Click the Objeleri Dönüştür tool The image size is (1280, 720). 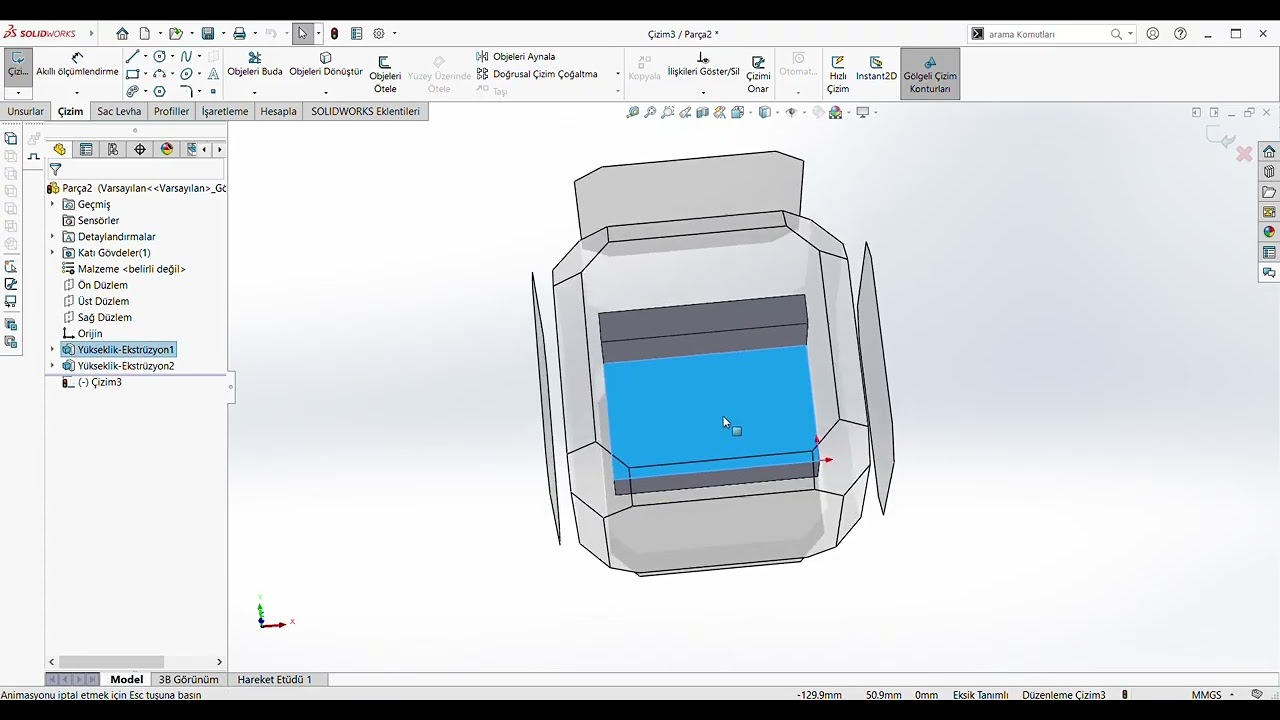coord(326,65)
